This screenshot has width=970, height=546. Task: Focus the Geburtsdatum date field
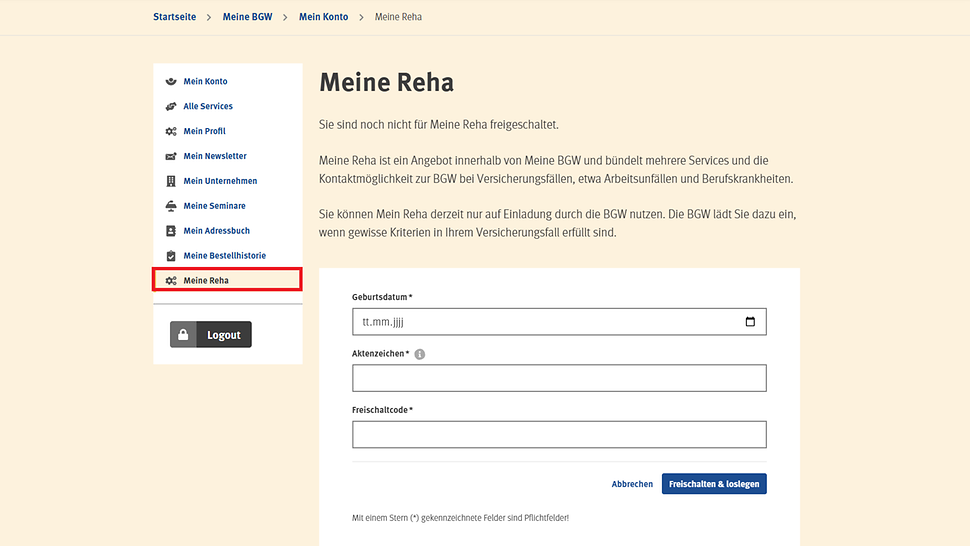click(x=559, y=322)
